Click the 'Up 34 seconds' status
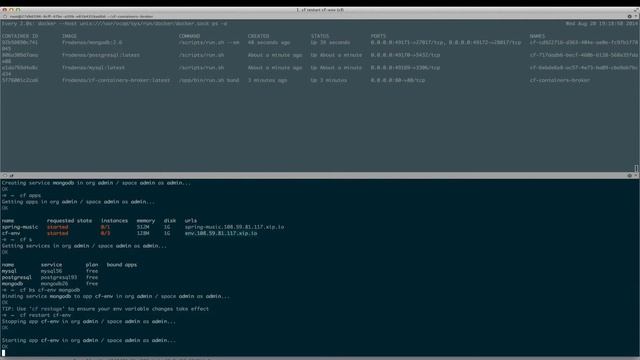 330,42
